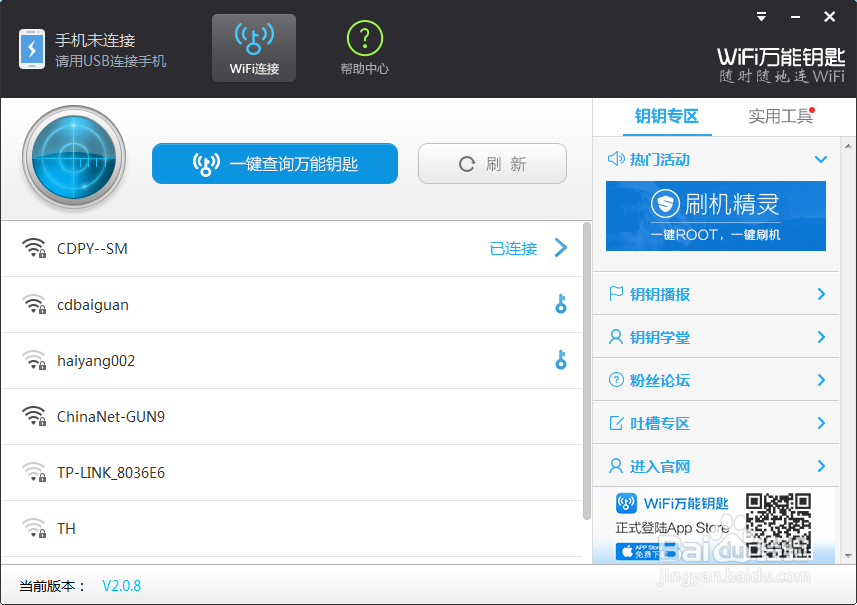Close the WiFi万能钥匙 window
This screenshot has width=857, height=605.
pyautogui.click(x=829, y=17)
